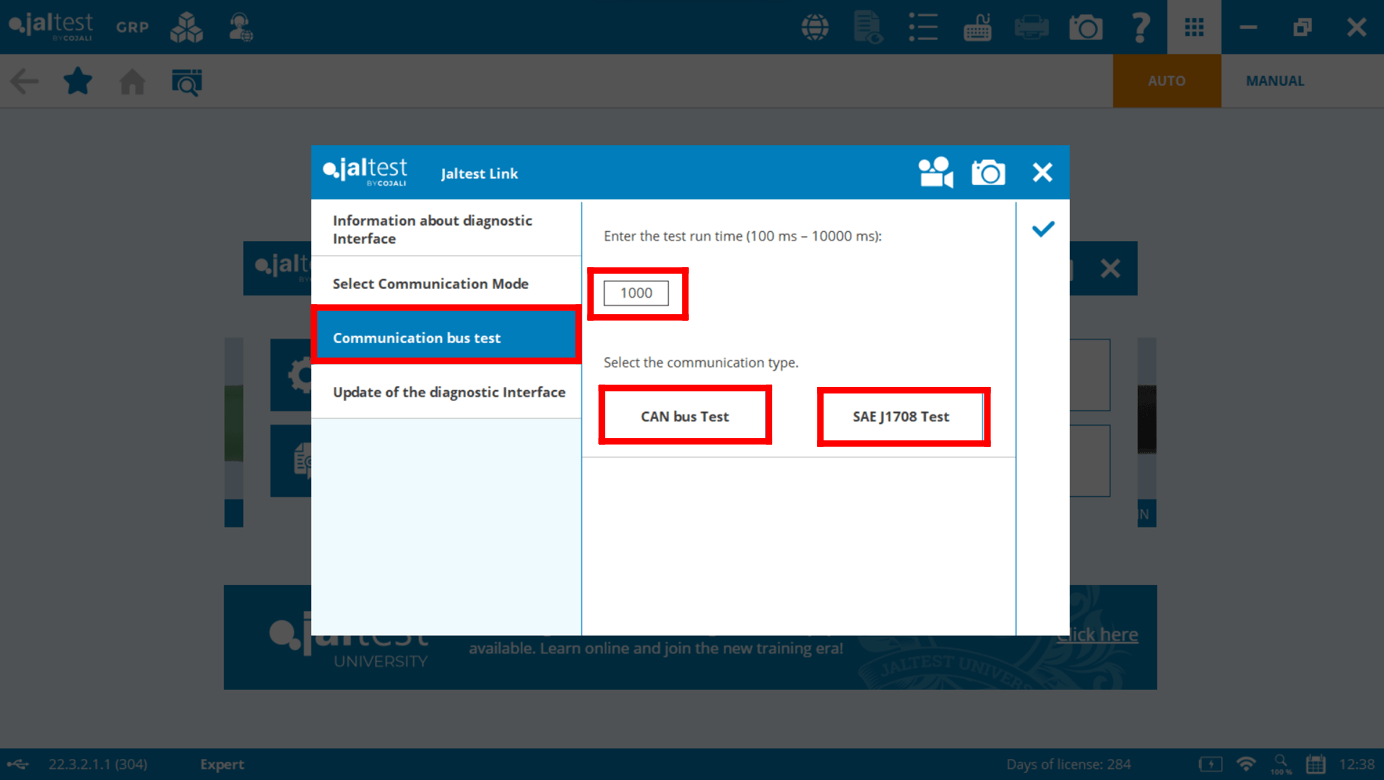Viewport: 1384px width, 780px height.
Task: Minimize the Jaltest main window
Action: (1248, 27)
